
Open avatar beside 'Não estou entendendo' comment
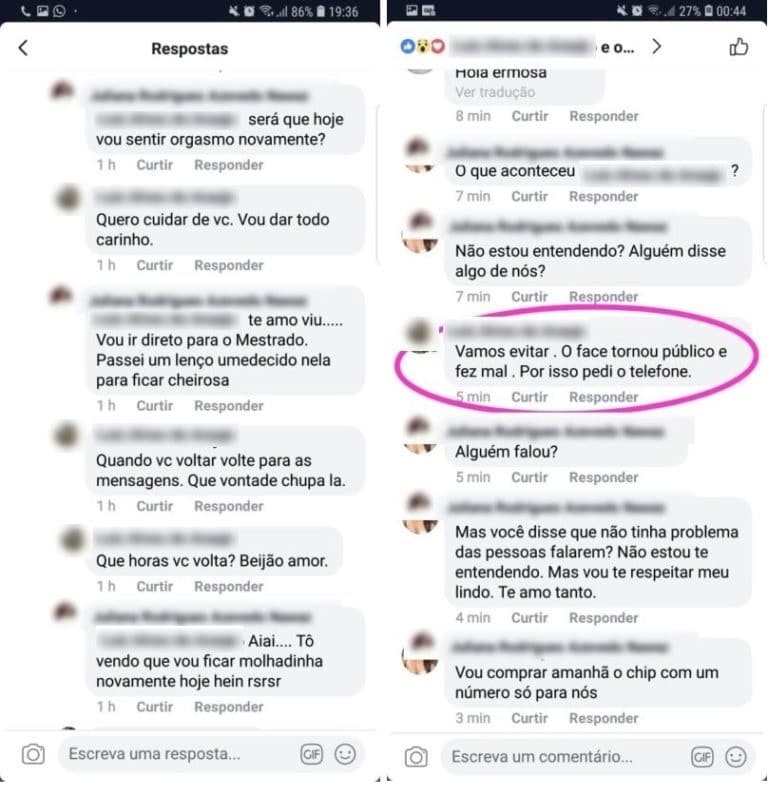click(420, 233)
